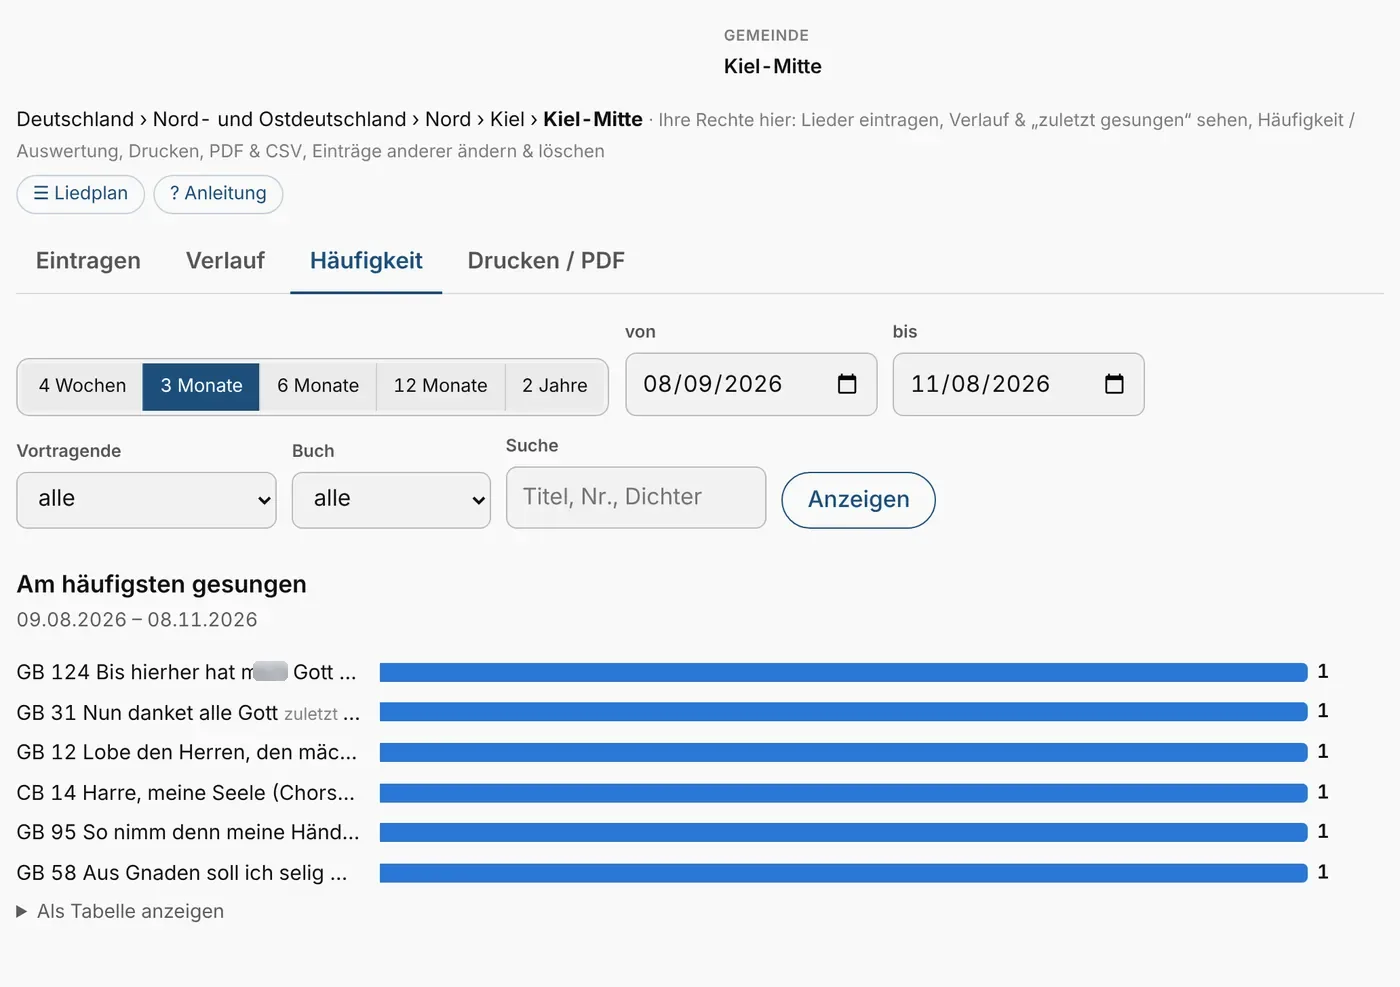Expand 'Als Tabelle anzeigen' disclosure

120,912
